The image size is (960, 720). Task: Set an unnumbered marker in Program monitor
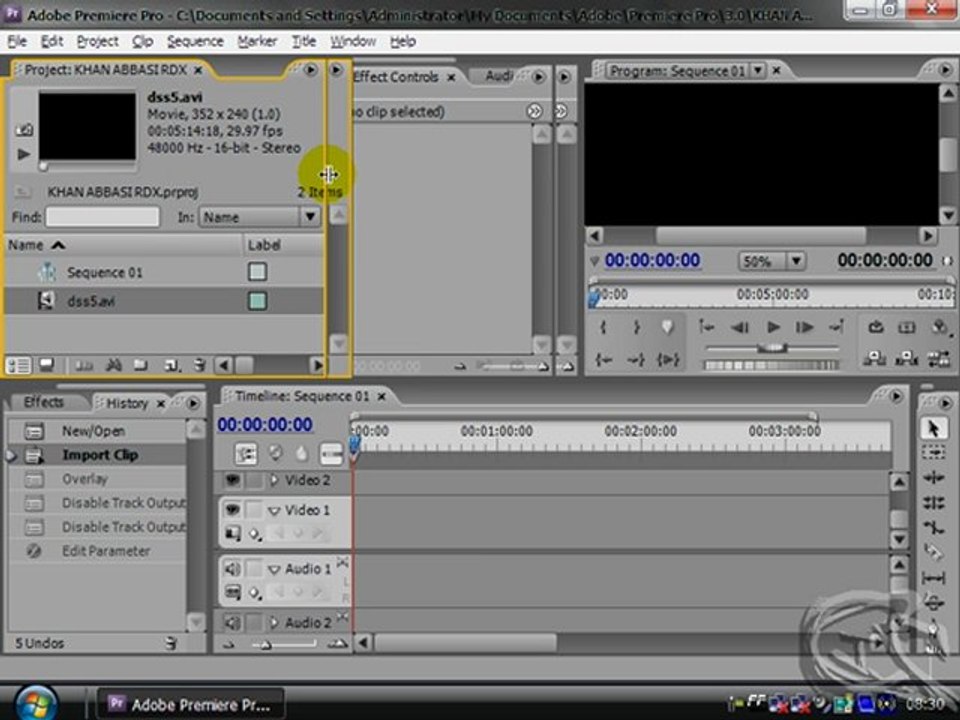tap(667, 328)
